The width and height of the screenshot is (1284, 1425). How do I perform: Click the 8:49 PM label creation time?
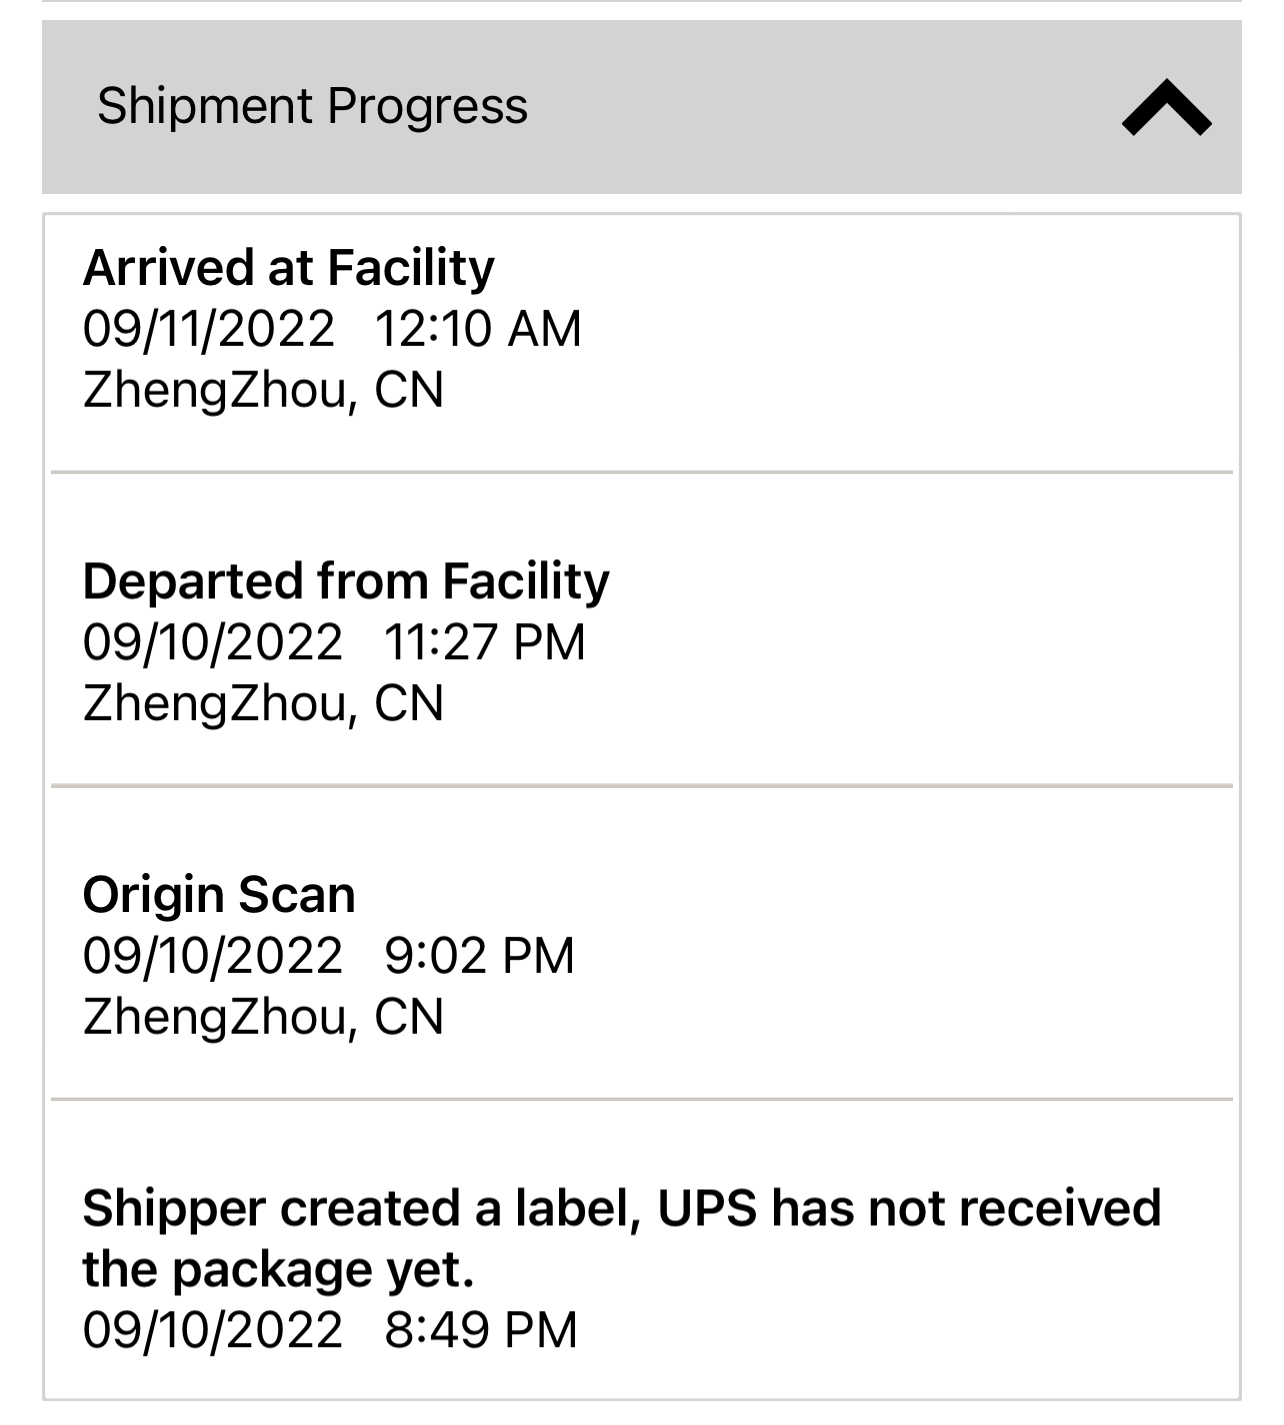pyautogui.click(x=481, y=1330)
